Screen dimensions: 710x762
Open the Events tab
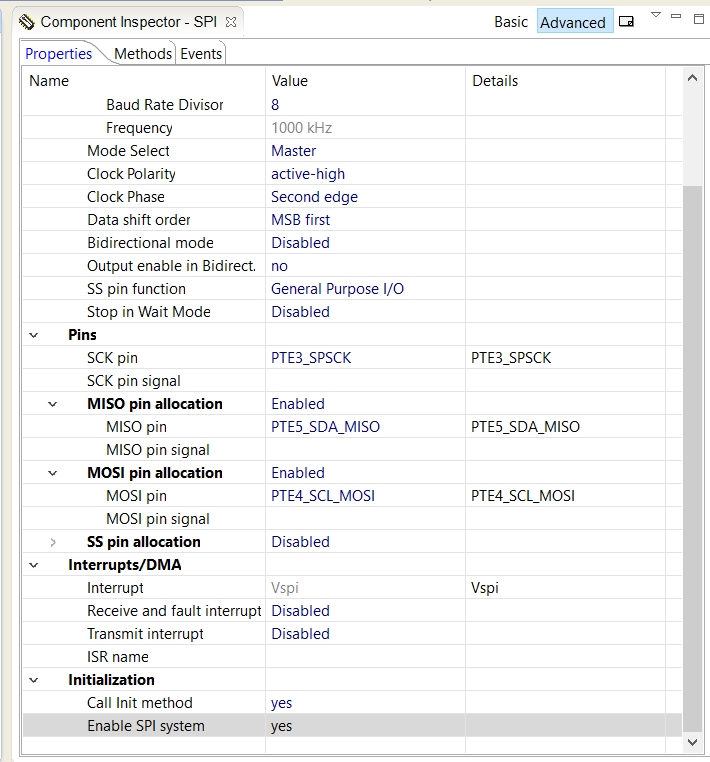(201, 53)
